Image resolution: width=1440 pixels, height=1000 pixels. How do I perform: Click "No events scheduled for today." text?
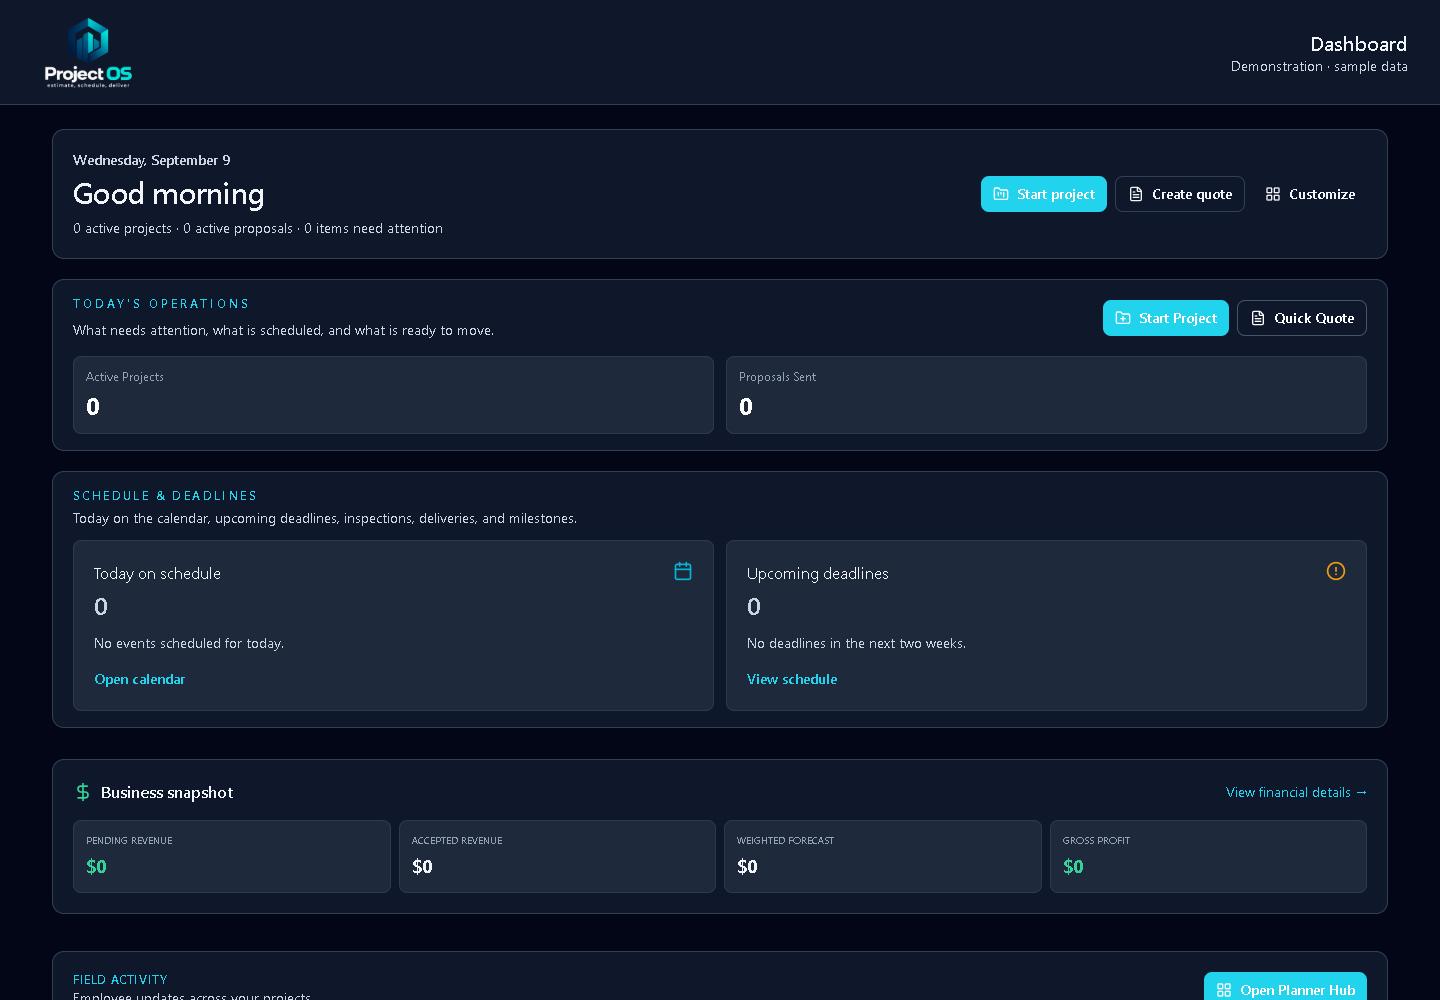click(x=189, y=643)
